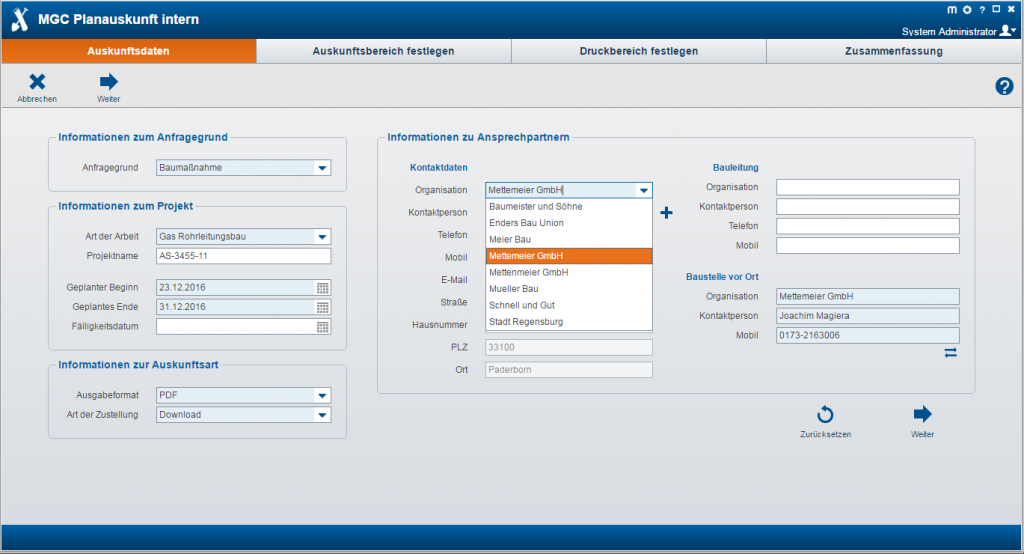This screenshot has height=554, width=1024.
Task: Click the settings gear icon in title bar
Action: pyautogui.click(x=966, y=9)
